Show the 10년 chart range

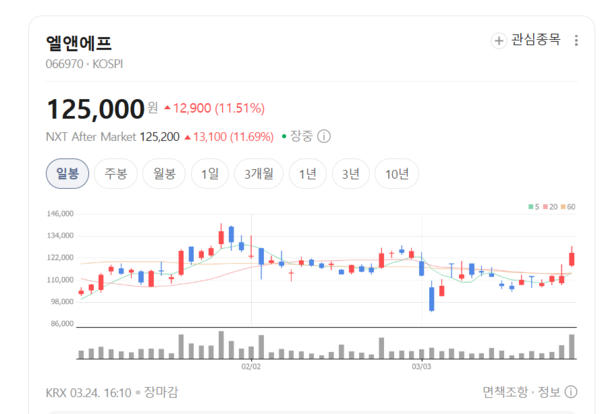tap(396, 174)
